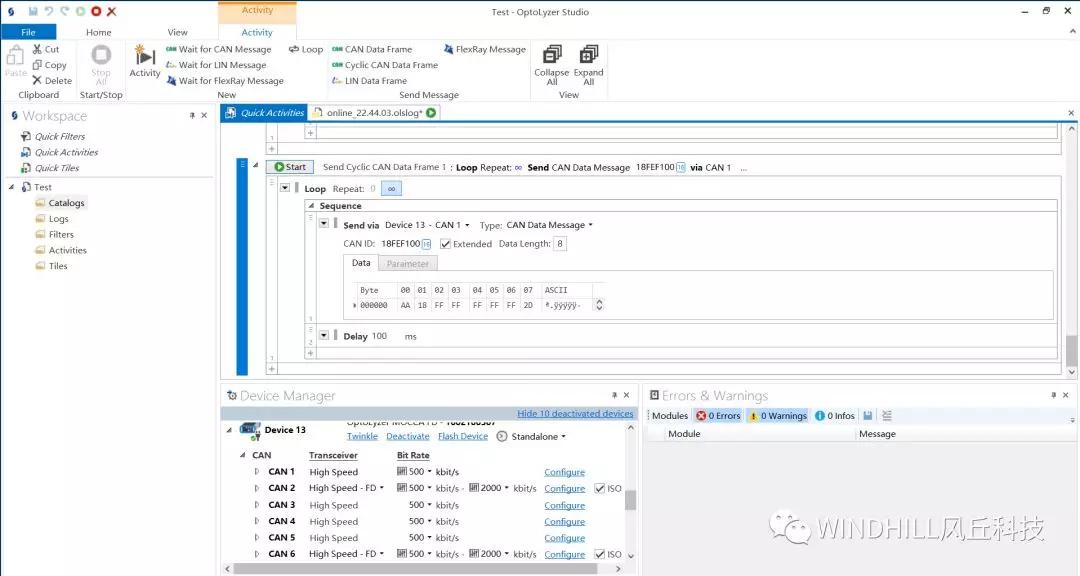Open the CAN Data Message type dropdown

tap(549, 225)
